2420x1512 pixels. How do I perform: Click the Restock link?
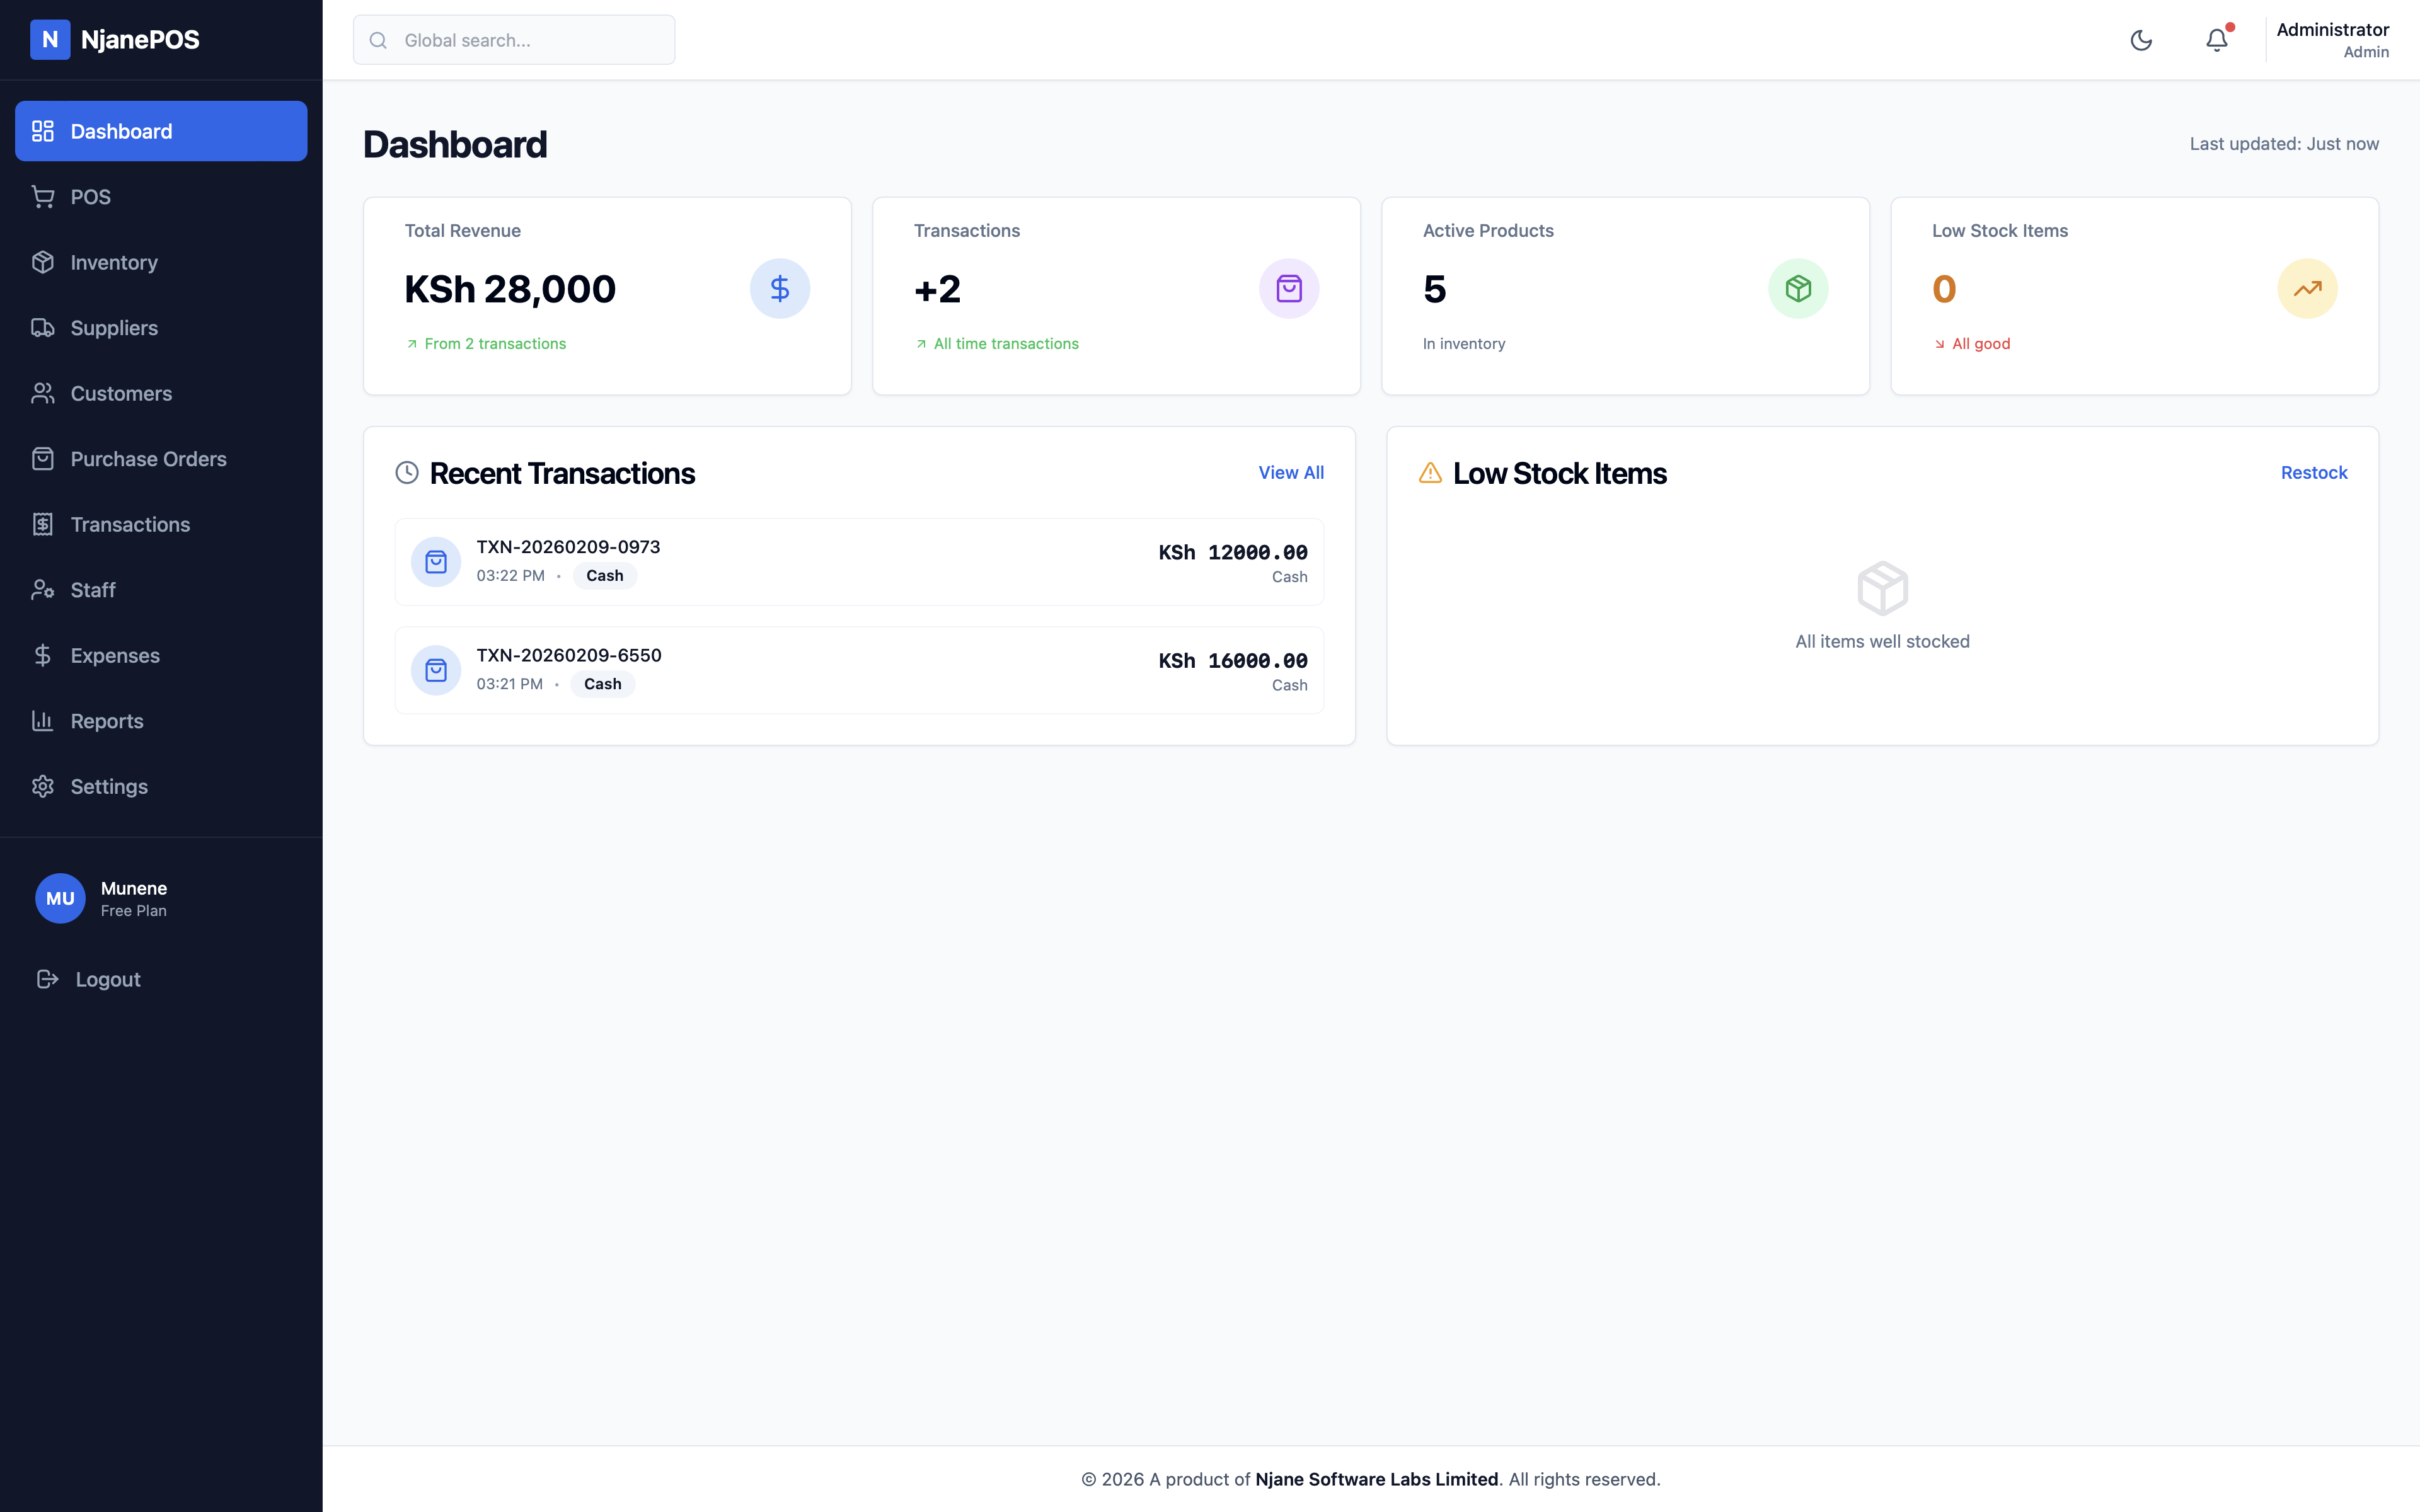click(2313, 472)
